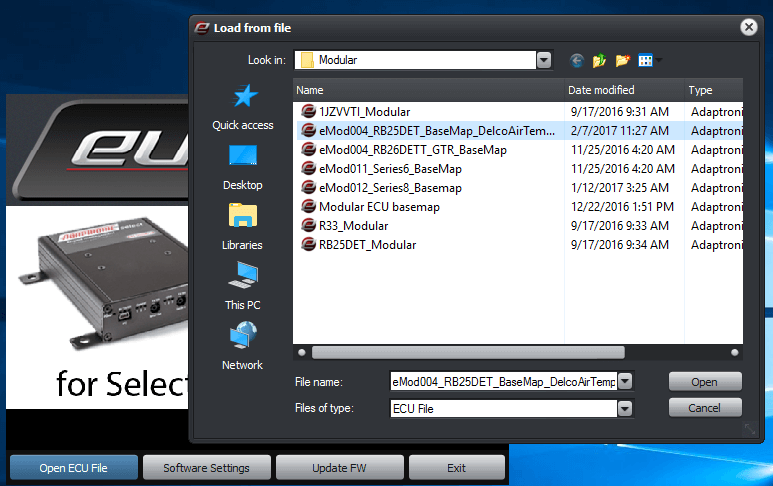Open Network location in sidebar

243,347
